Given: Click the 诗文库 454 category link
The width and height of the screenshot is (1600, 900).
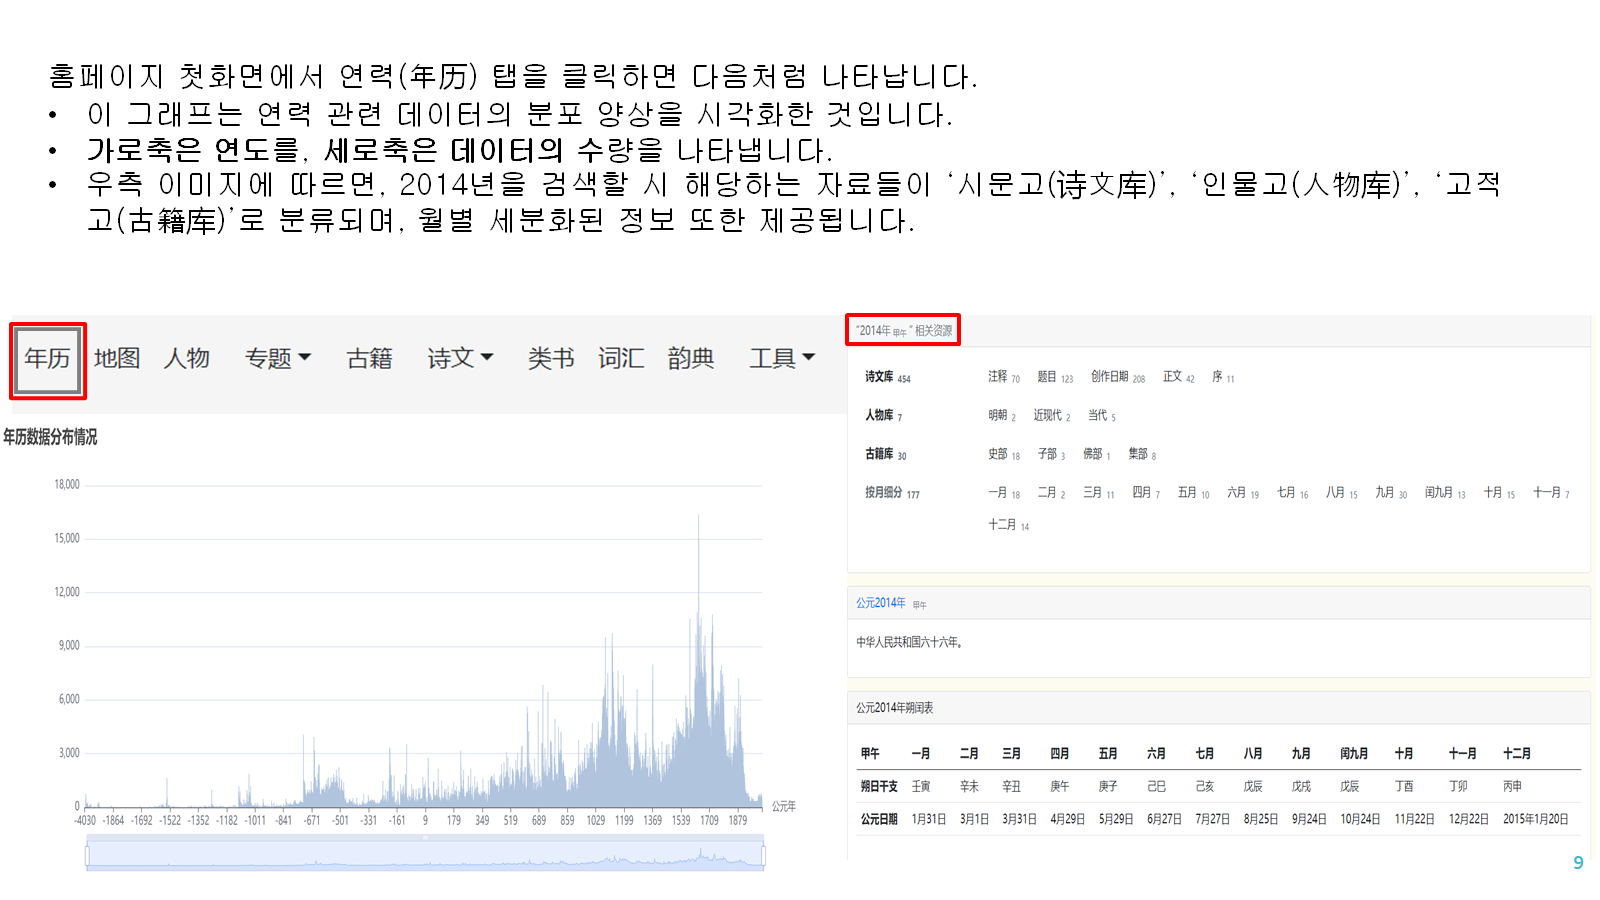Looking at the screenshot, I should (887, 377).
